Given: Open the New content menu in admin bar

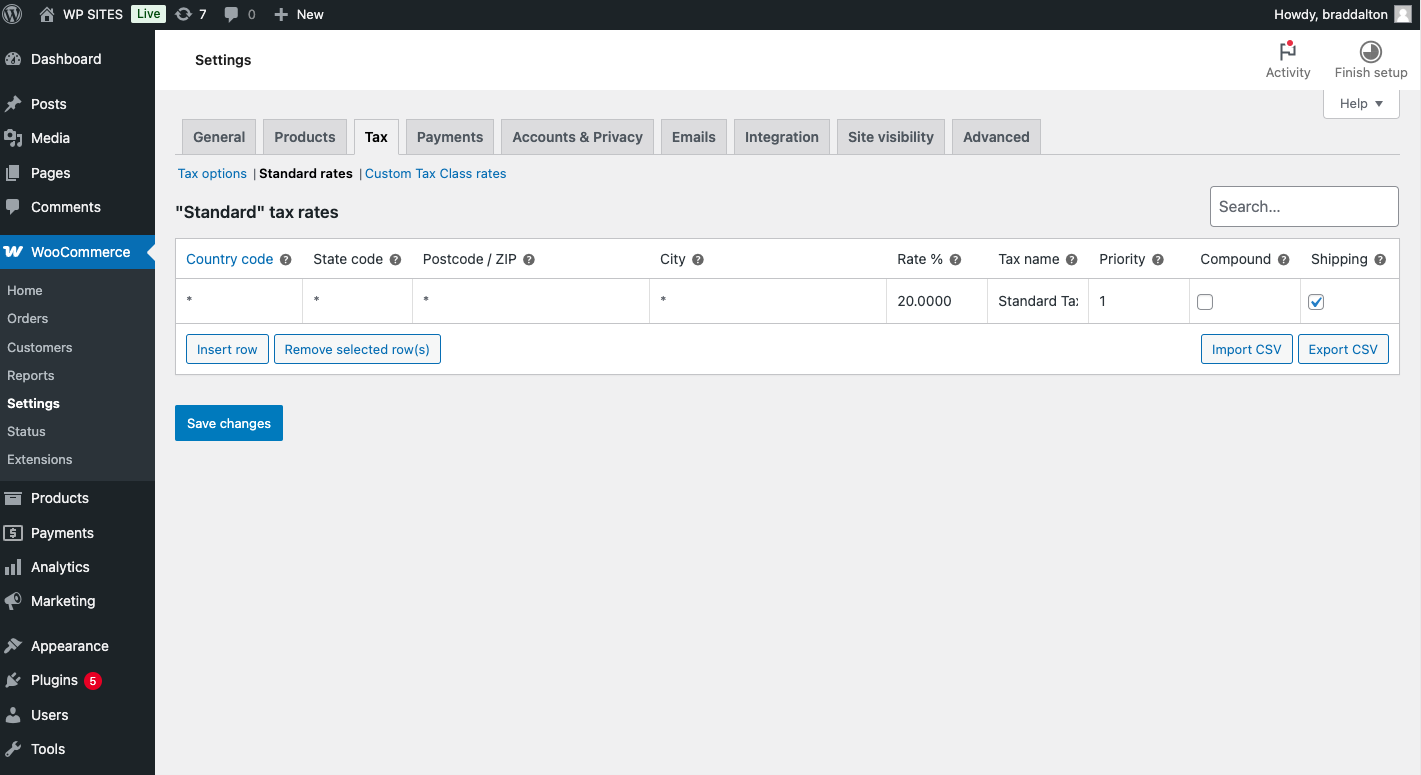Looking at the screenshot, I should point(299,14).
